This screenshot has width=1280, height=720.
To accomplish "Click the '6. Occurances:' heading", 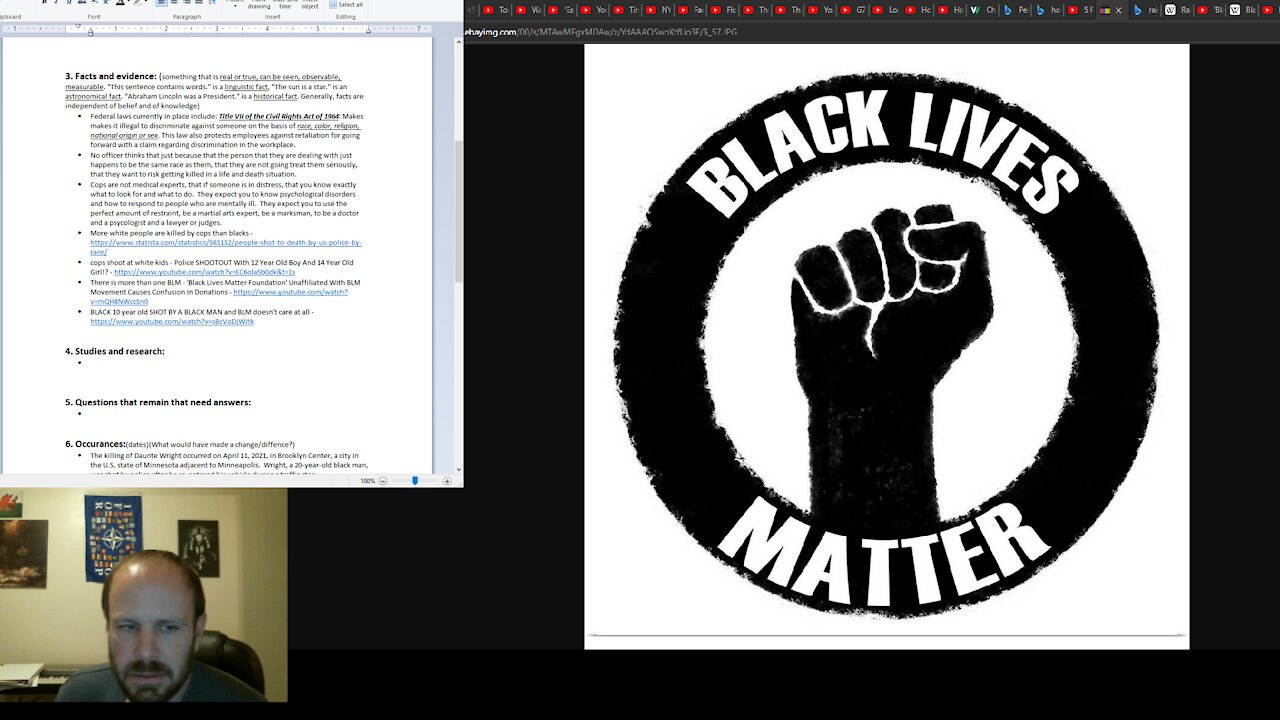I will click(95, 443).
